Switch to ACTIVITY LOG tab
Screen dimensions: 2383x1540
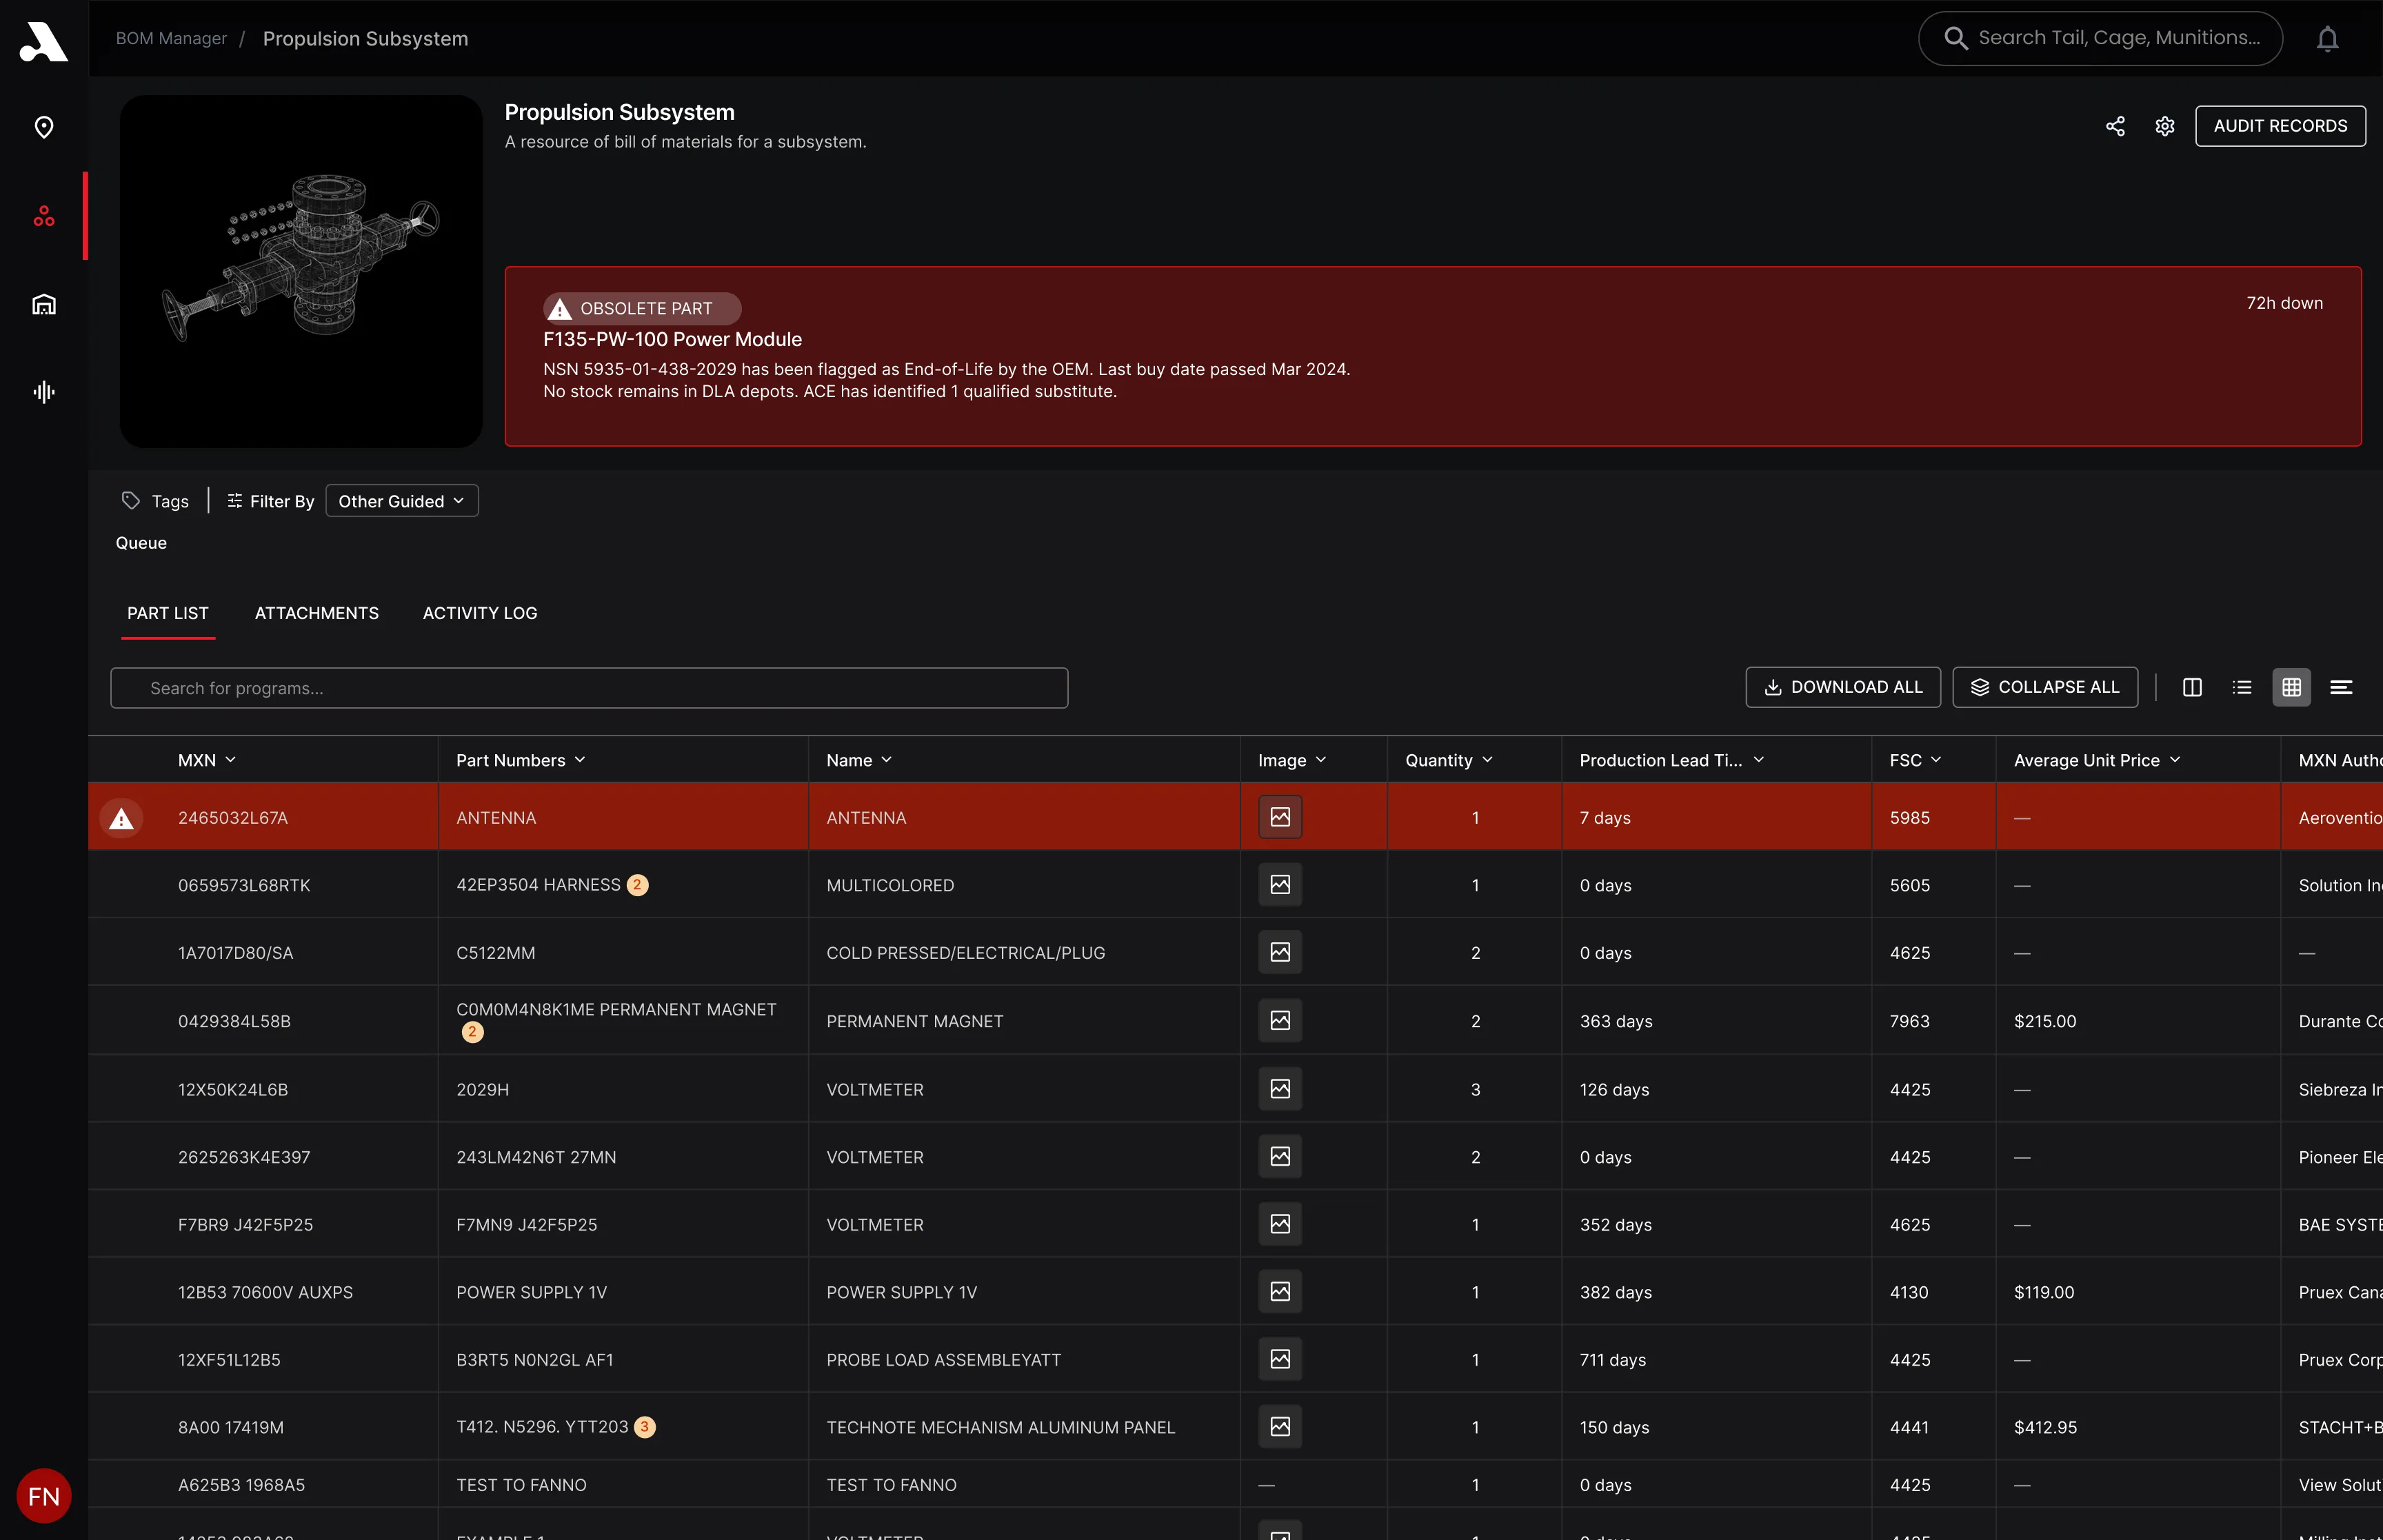tap(480, 613)
